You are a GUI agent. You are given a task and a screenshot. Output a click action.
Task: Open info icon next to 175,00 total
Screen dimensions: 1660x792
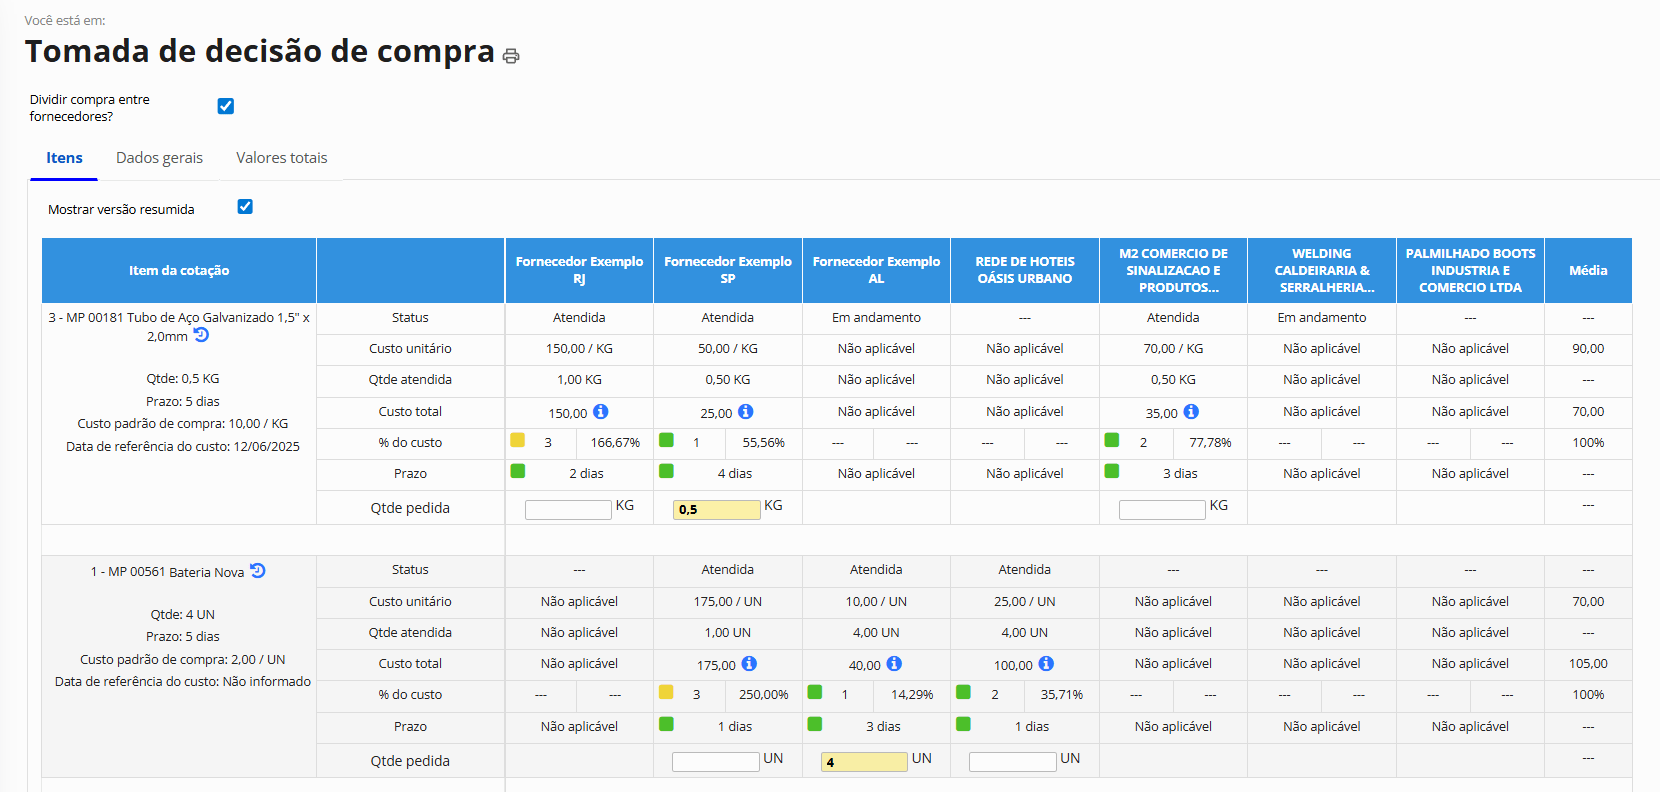tap(749, 664)
